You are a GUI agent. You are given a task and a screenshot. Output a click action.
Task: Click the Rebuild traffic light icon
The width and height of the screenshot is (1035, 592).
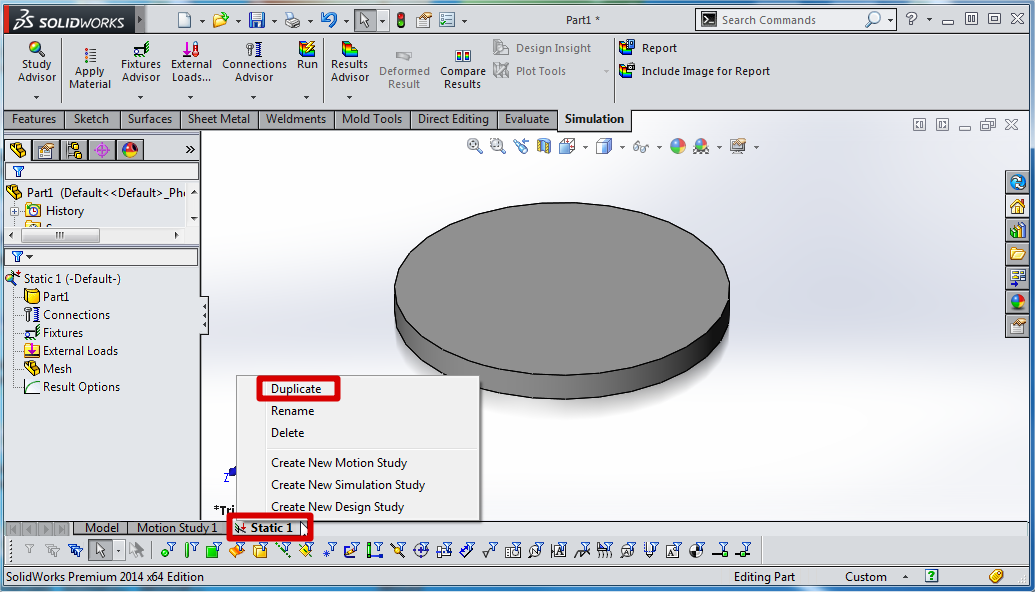401,20
